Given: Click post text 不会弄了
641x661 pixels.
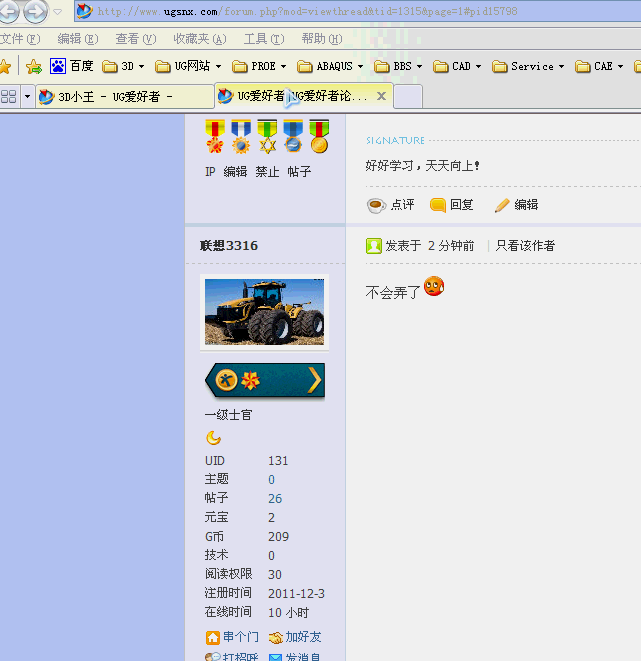Looking at the screenshot, I should click(x=393, y=292).
